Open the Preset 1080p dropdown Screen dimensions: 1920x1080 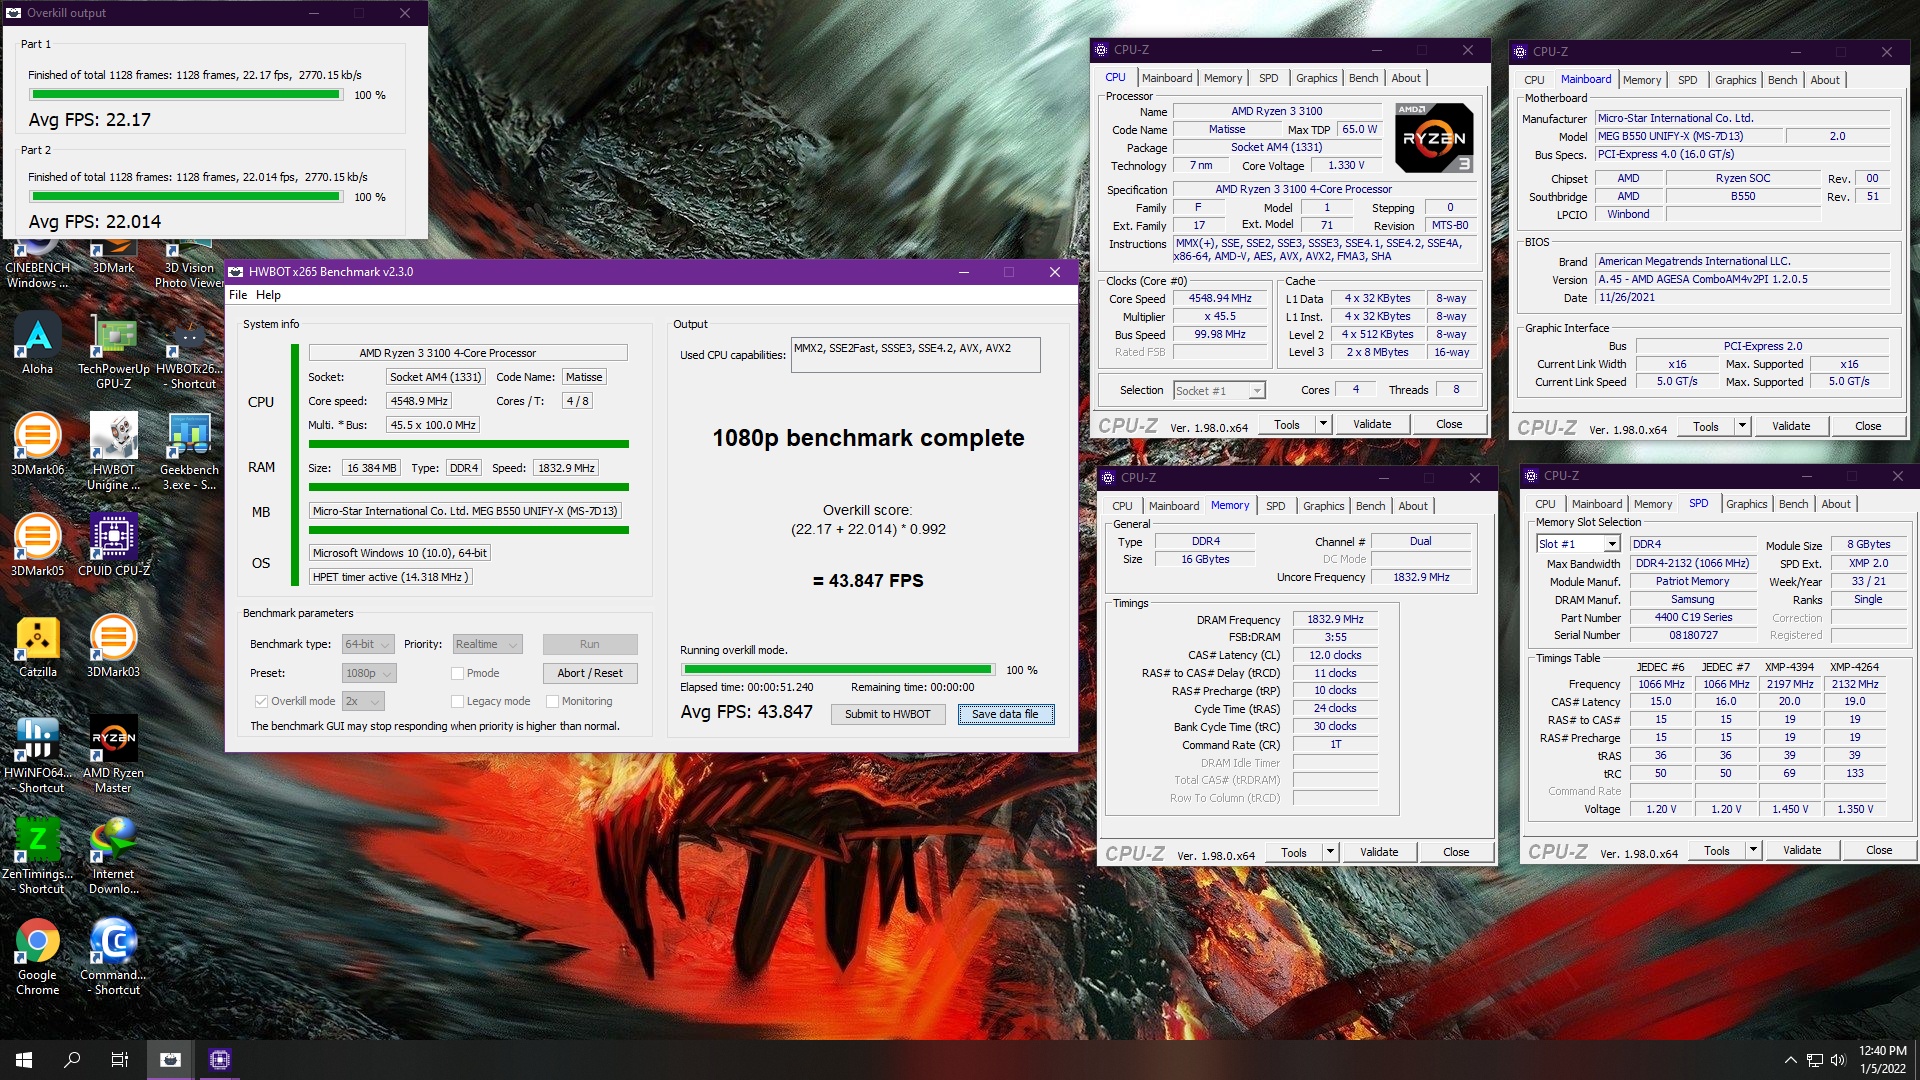point(369,673)
